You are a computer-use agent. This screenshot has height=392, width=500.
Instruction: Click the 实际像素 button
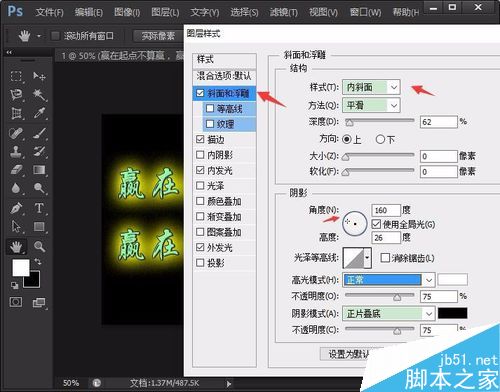coord(158,36)
